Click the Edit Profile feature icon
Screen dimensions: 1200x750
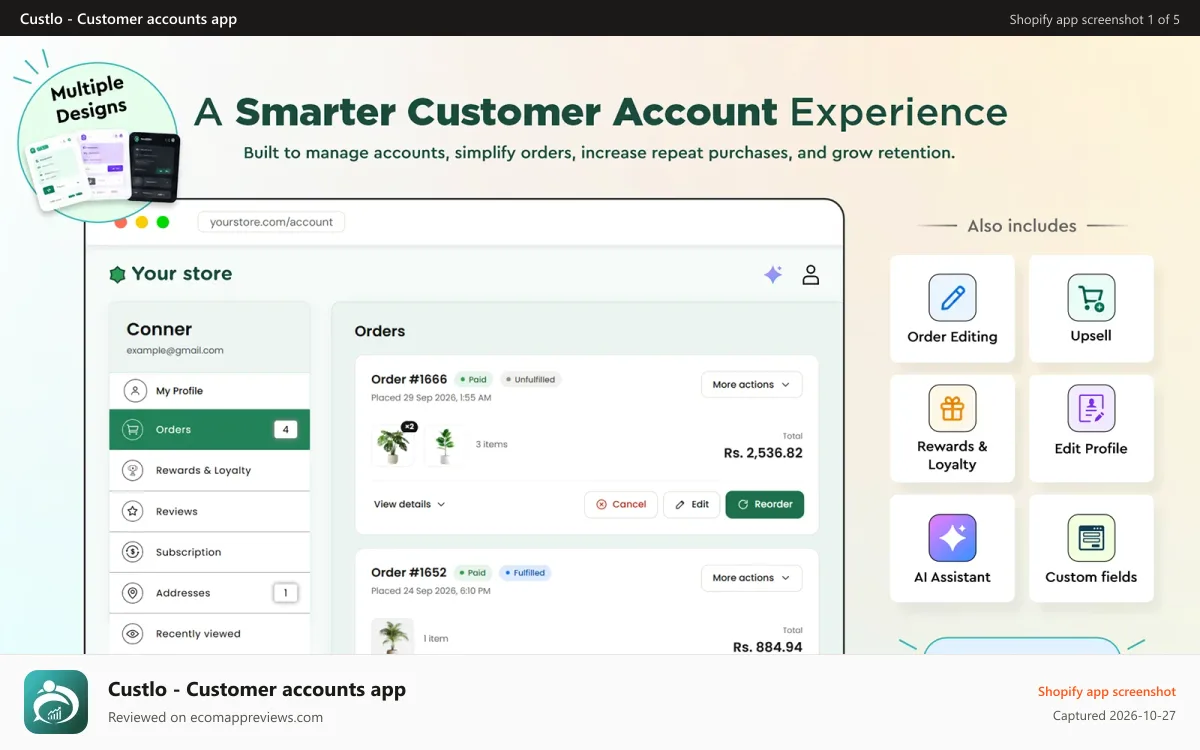click(x=1091, y=408)
